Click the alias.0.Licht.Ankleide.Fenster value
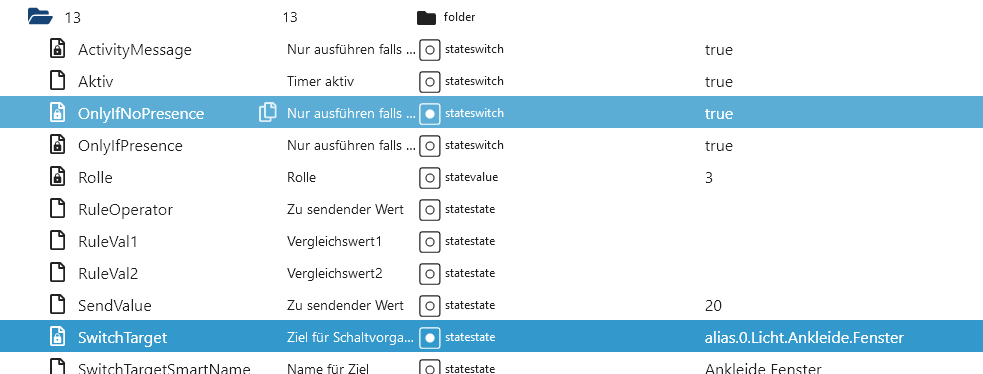This screenshot has height=374, width=983. 804,338
